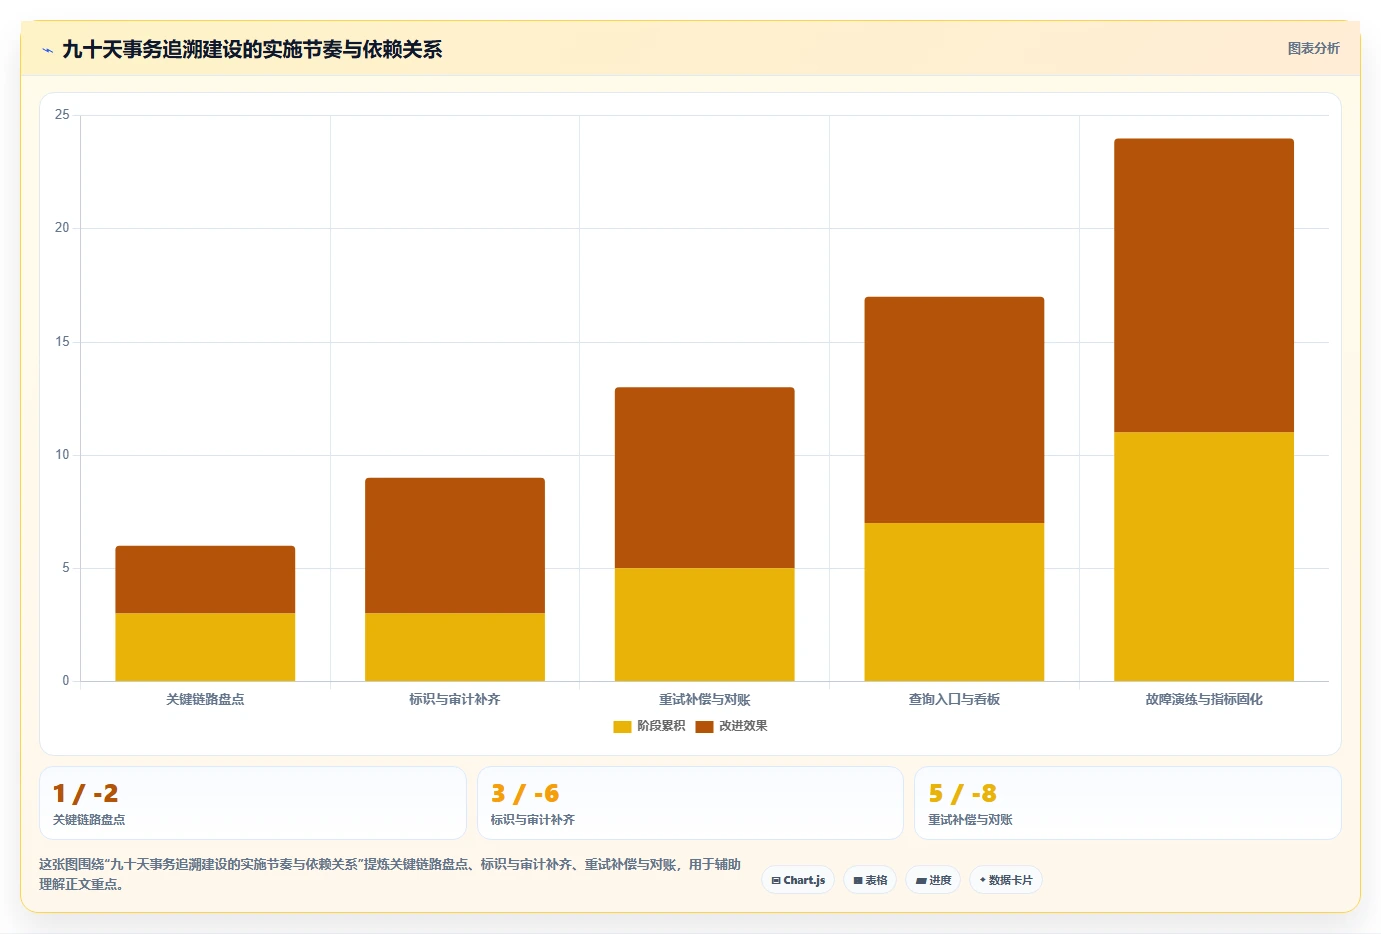Screen dimensions: 1381x934
Task: Click the chart title 九十天事务追溯建设的实施节奏与依赖关系
Action: click(x=252, y=50)
